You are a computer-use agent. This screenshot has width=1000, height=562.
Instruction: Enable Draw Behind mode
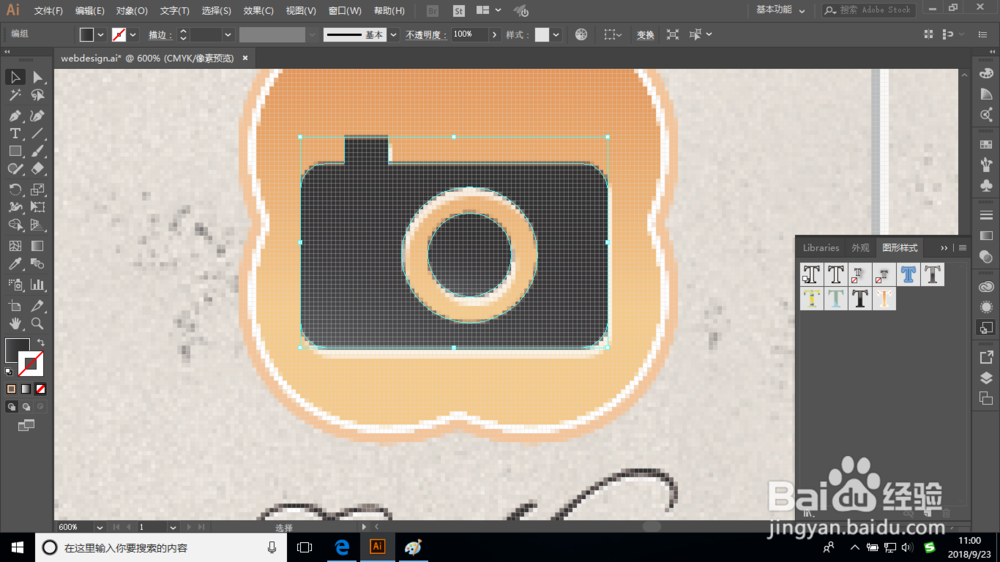pyautogui.click(x=26, y=406)
